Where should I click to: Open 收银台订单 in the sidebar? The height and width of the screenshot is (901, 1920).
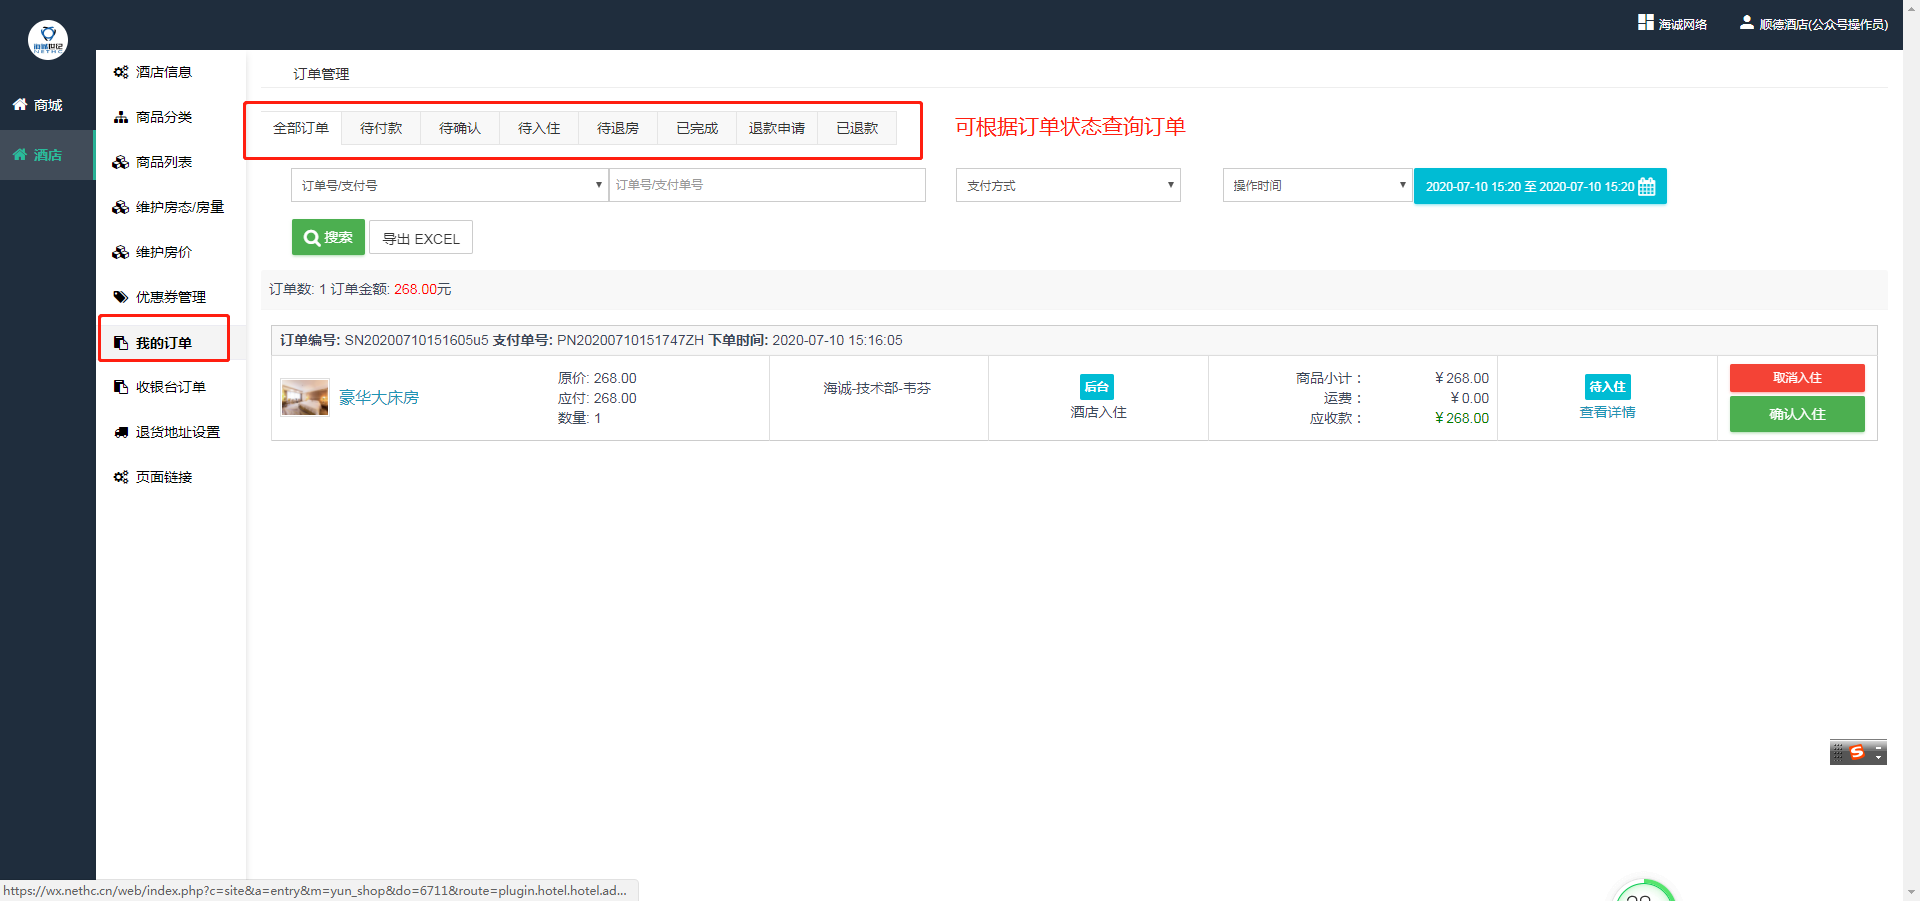[171, 387]
